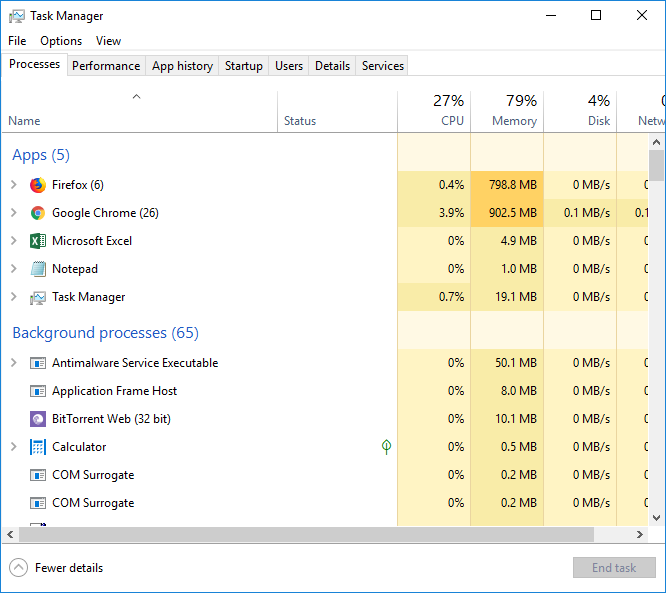Image resolution: width=666 pixels, height=593 pixels.
Task: Click the Task Manager title bar icon
Action: (17, 16)
